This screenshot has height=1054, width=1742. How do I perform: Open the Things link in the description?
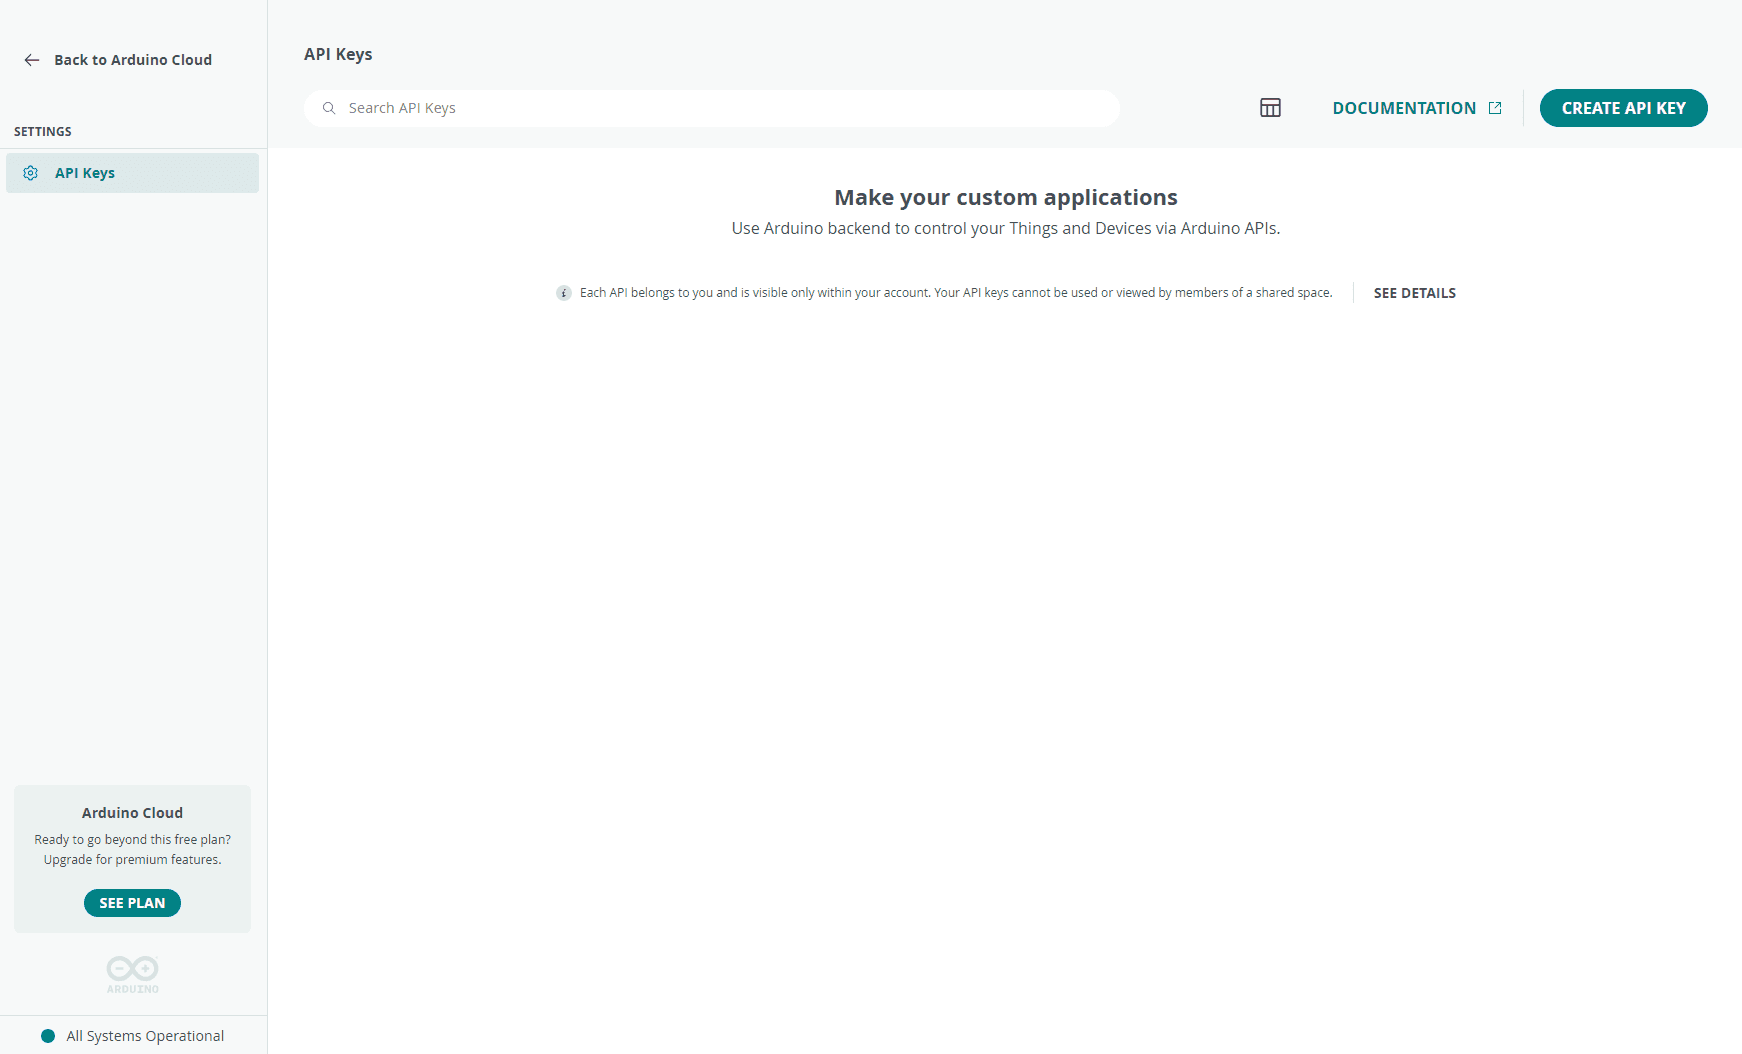(x=1031, y=228)
